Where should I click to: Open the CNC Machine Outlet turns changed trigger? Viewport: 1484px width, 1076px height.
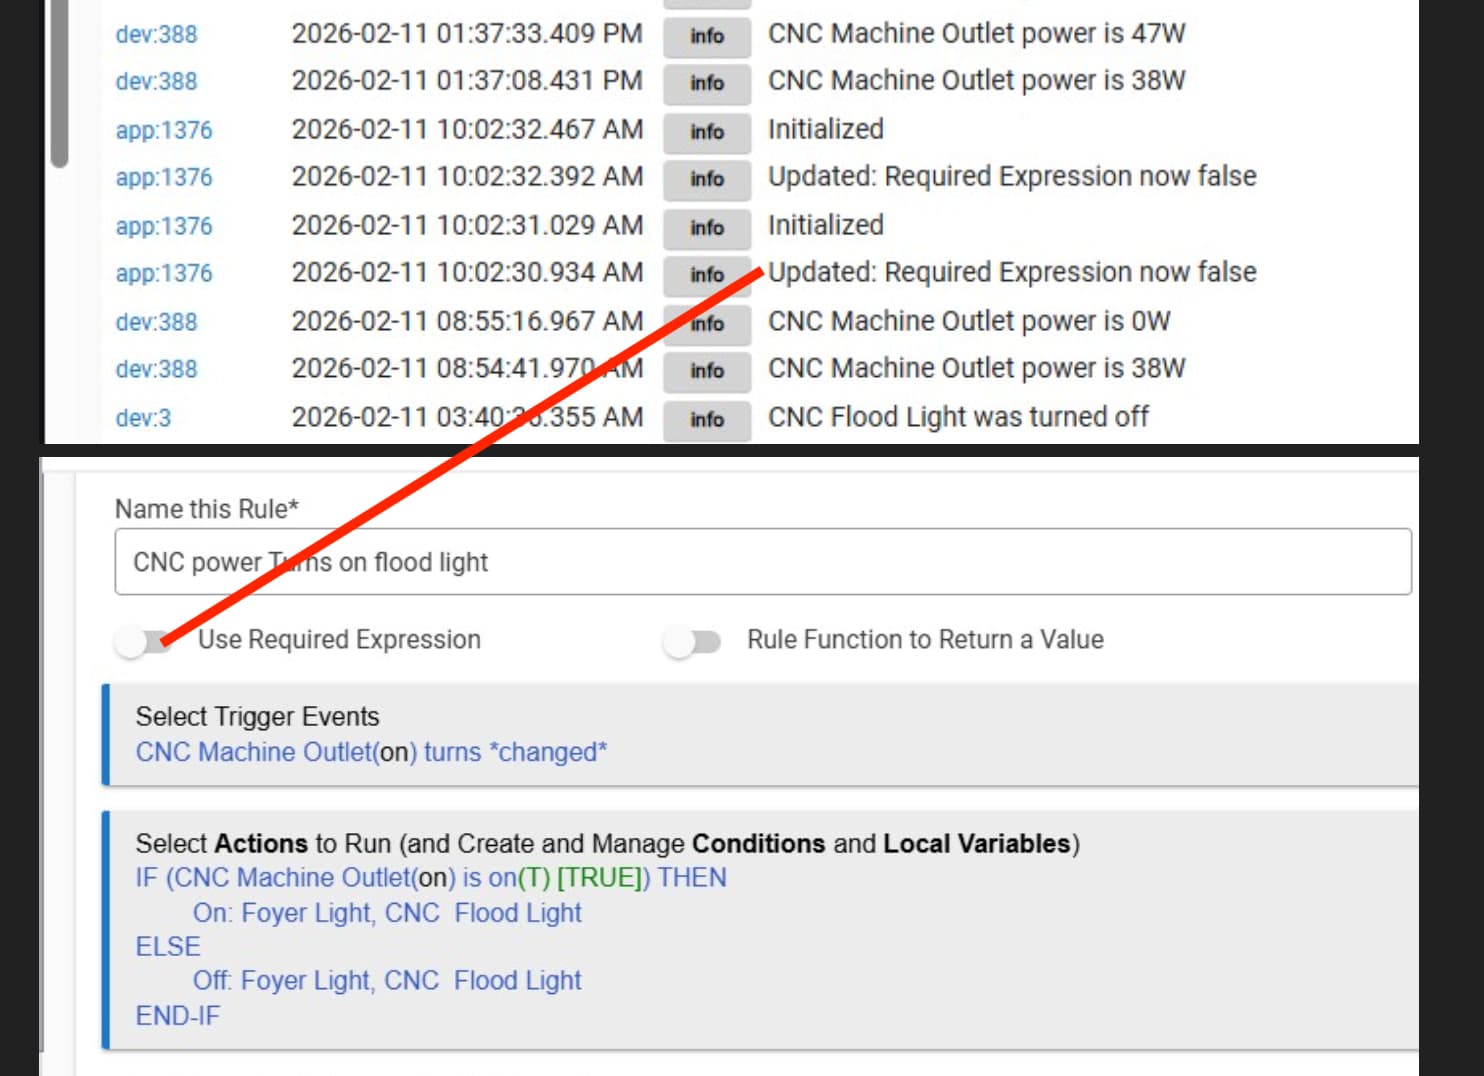point(371,752)
